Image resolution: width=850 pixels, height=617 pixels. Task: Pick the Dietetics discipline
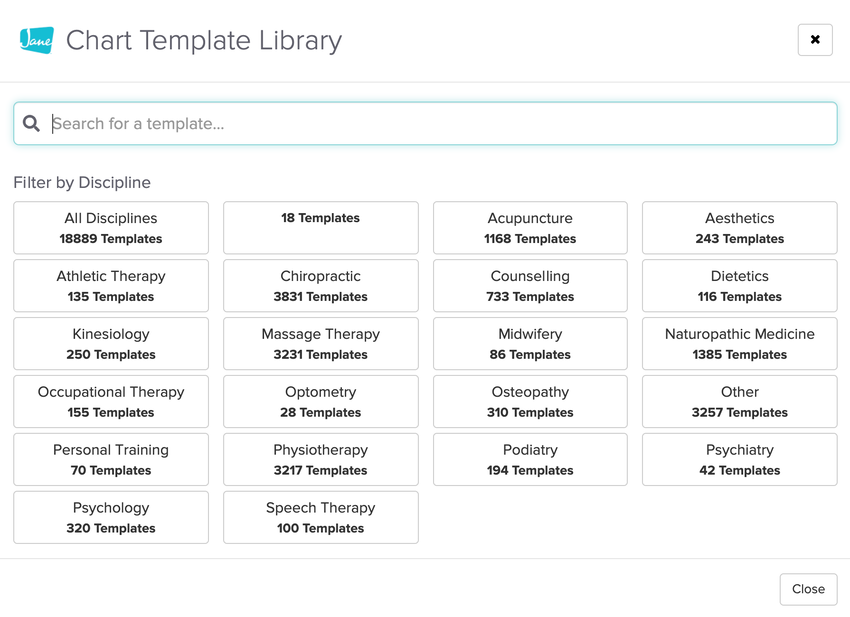click(x=739, y=286)
